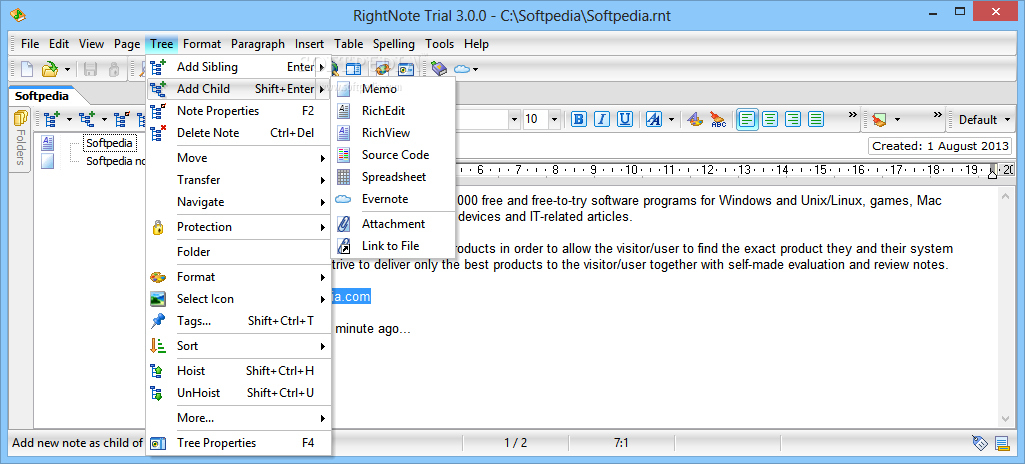Click the add child icon in the tree toolbar
1025x464 pixels.
87,120
